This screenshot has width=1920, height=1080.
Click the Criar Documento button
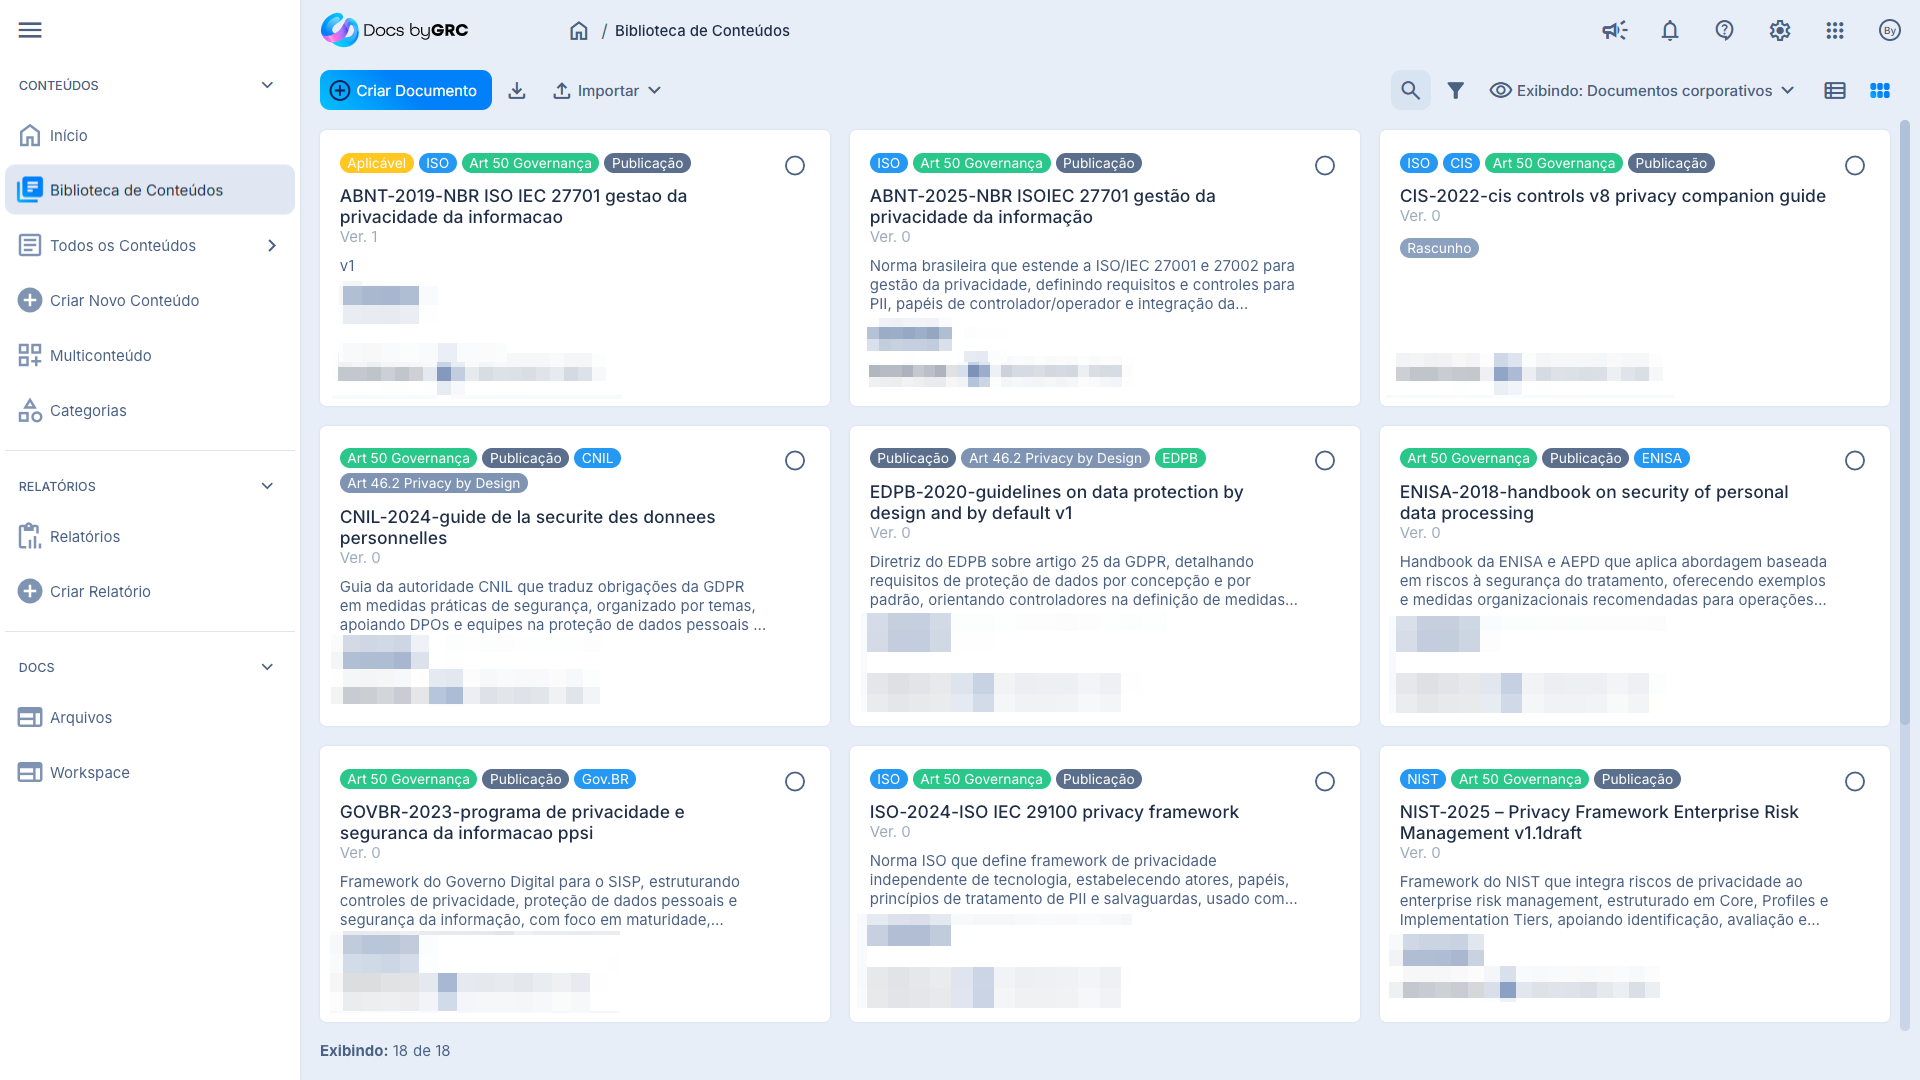click(406, 91)
